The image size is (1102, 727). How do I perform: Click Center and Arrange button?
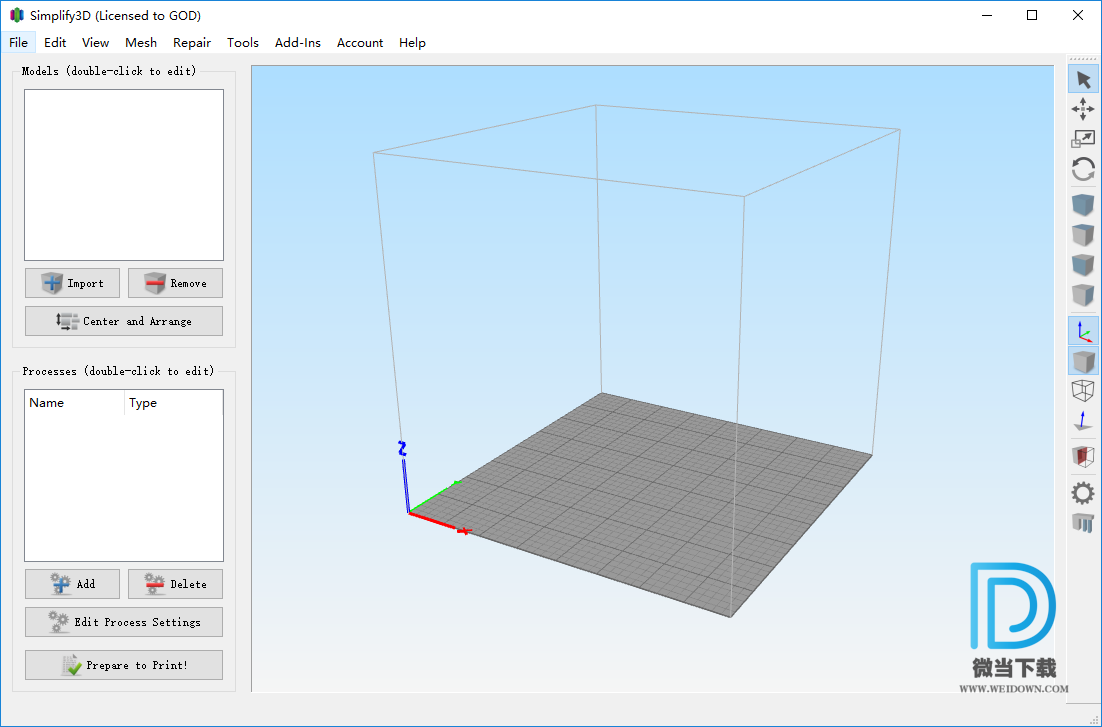[x=124, y=321]
